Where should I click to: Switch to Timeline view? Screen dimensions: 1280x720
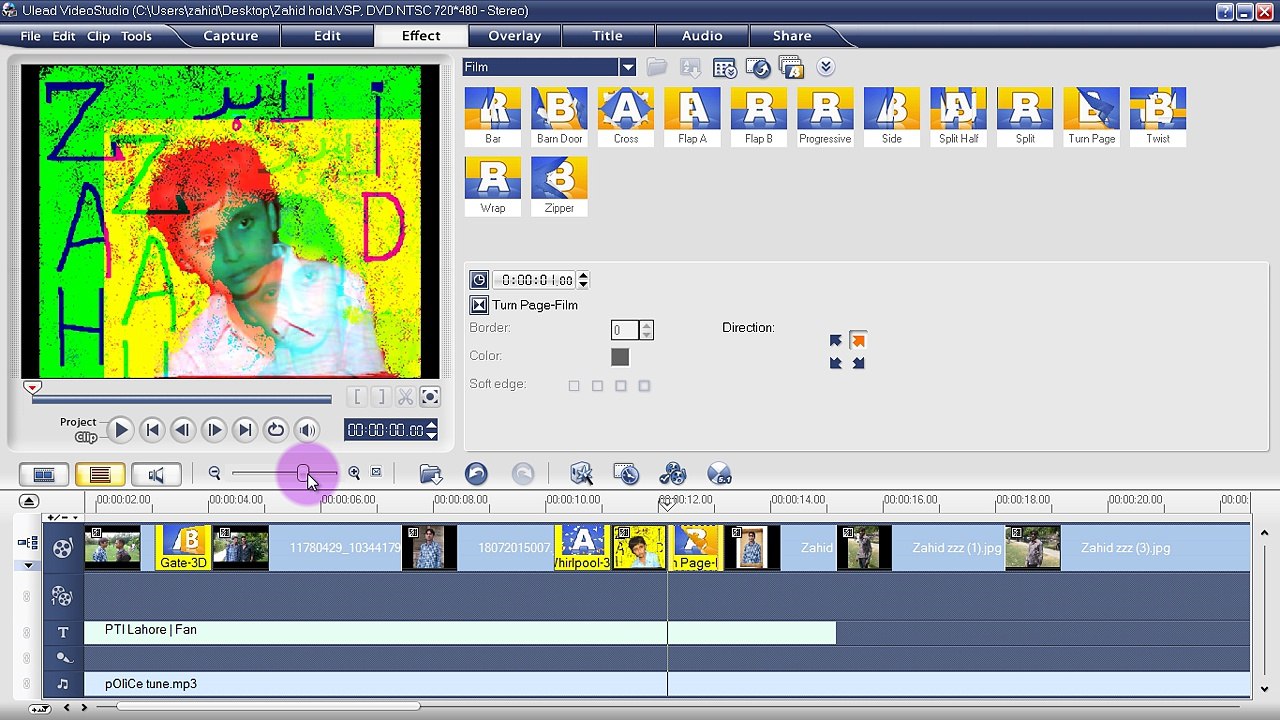[x=100, y=475]
